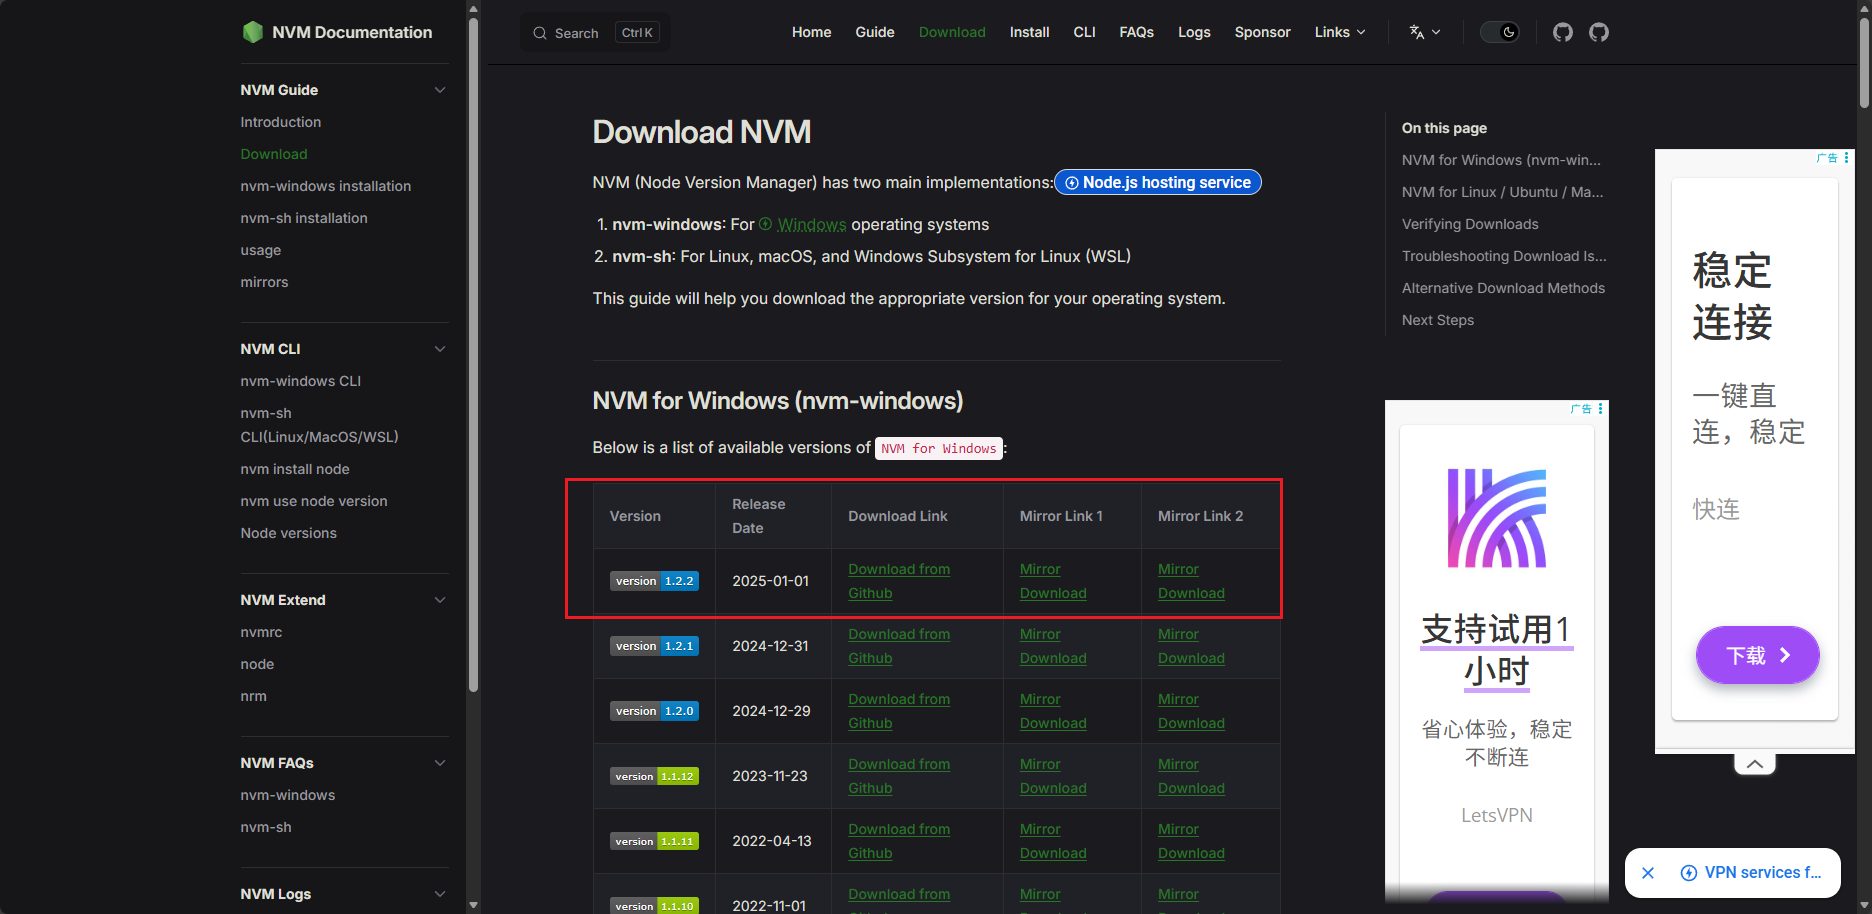This screenshot has width=1872, height=914.
Task: Collapse the NVM Extend sidebar section
Action: 440,600
